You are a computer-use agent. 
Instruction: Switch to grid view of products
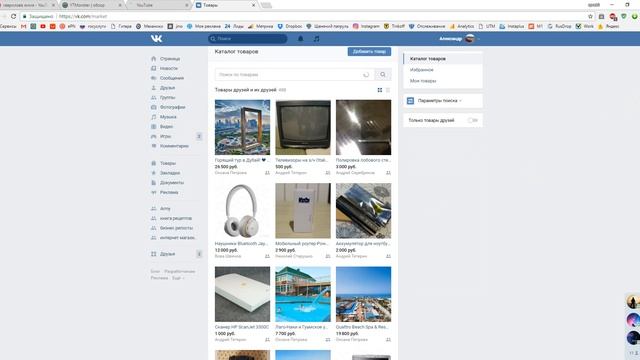380,90
